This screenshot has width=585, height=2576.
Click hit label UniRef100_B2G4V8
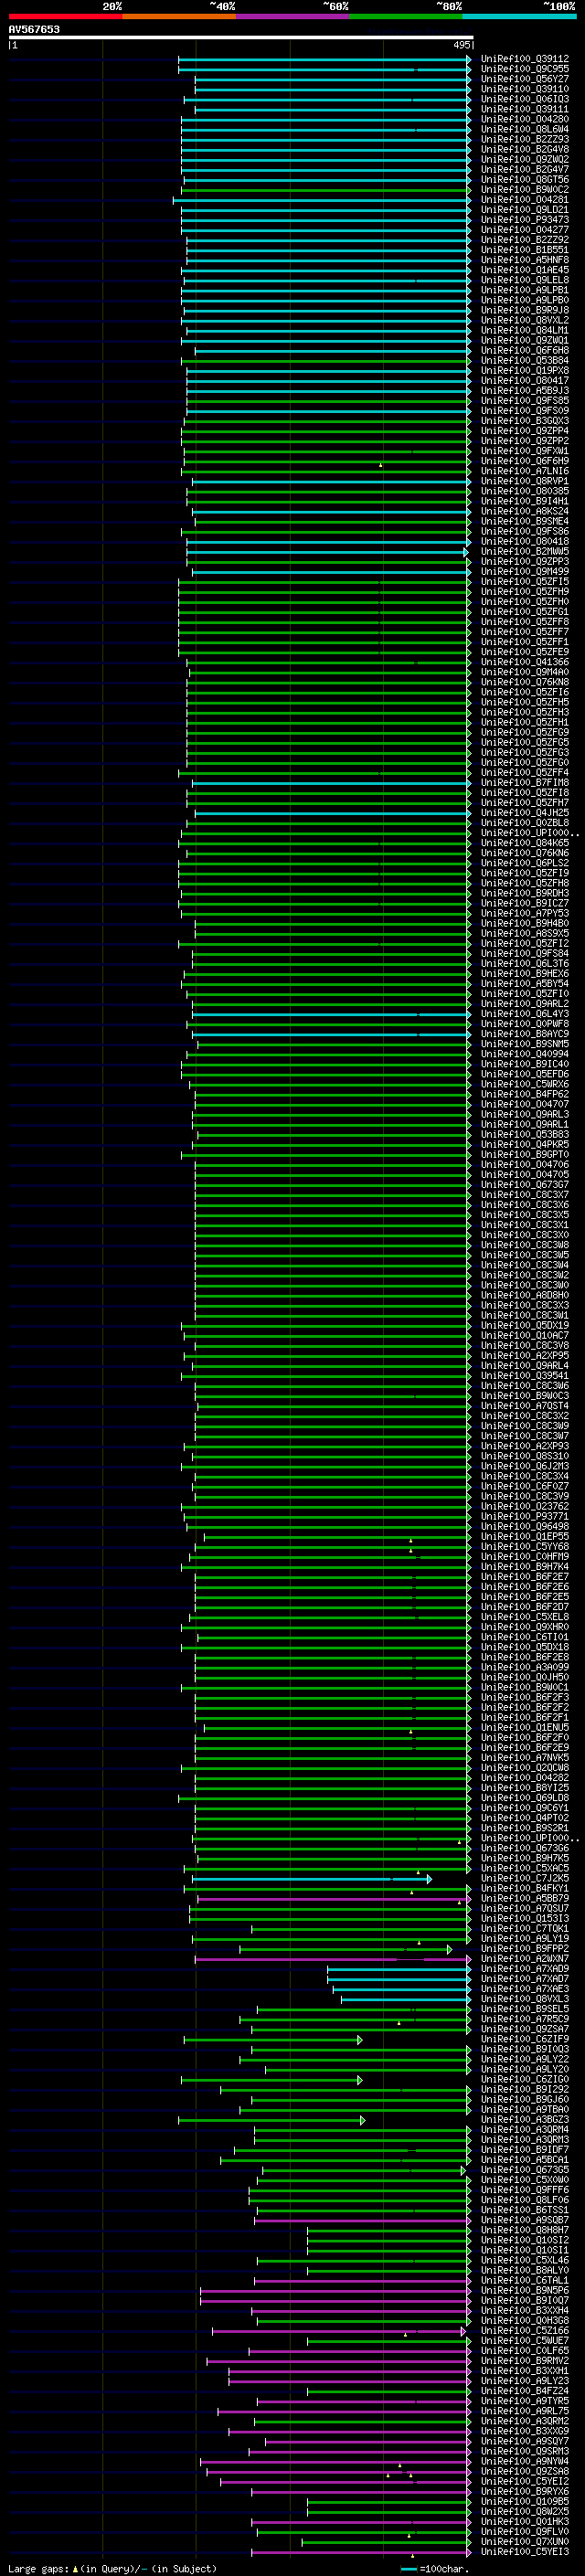pos(524,149)
